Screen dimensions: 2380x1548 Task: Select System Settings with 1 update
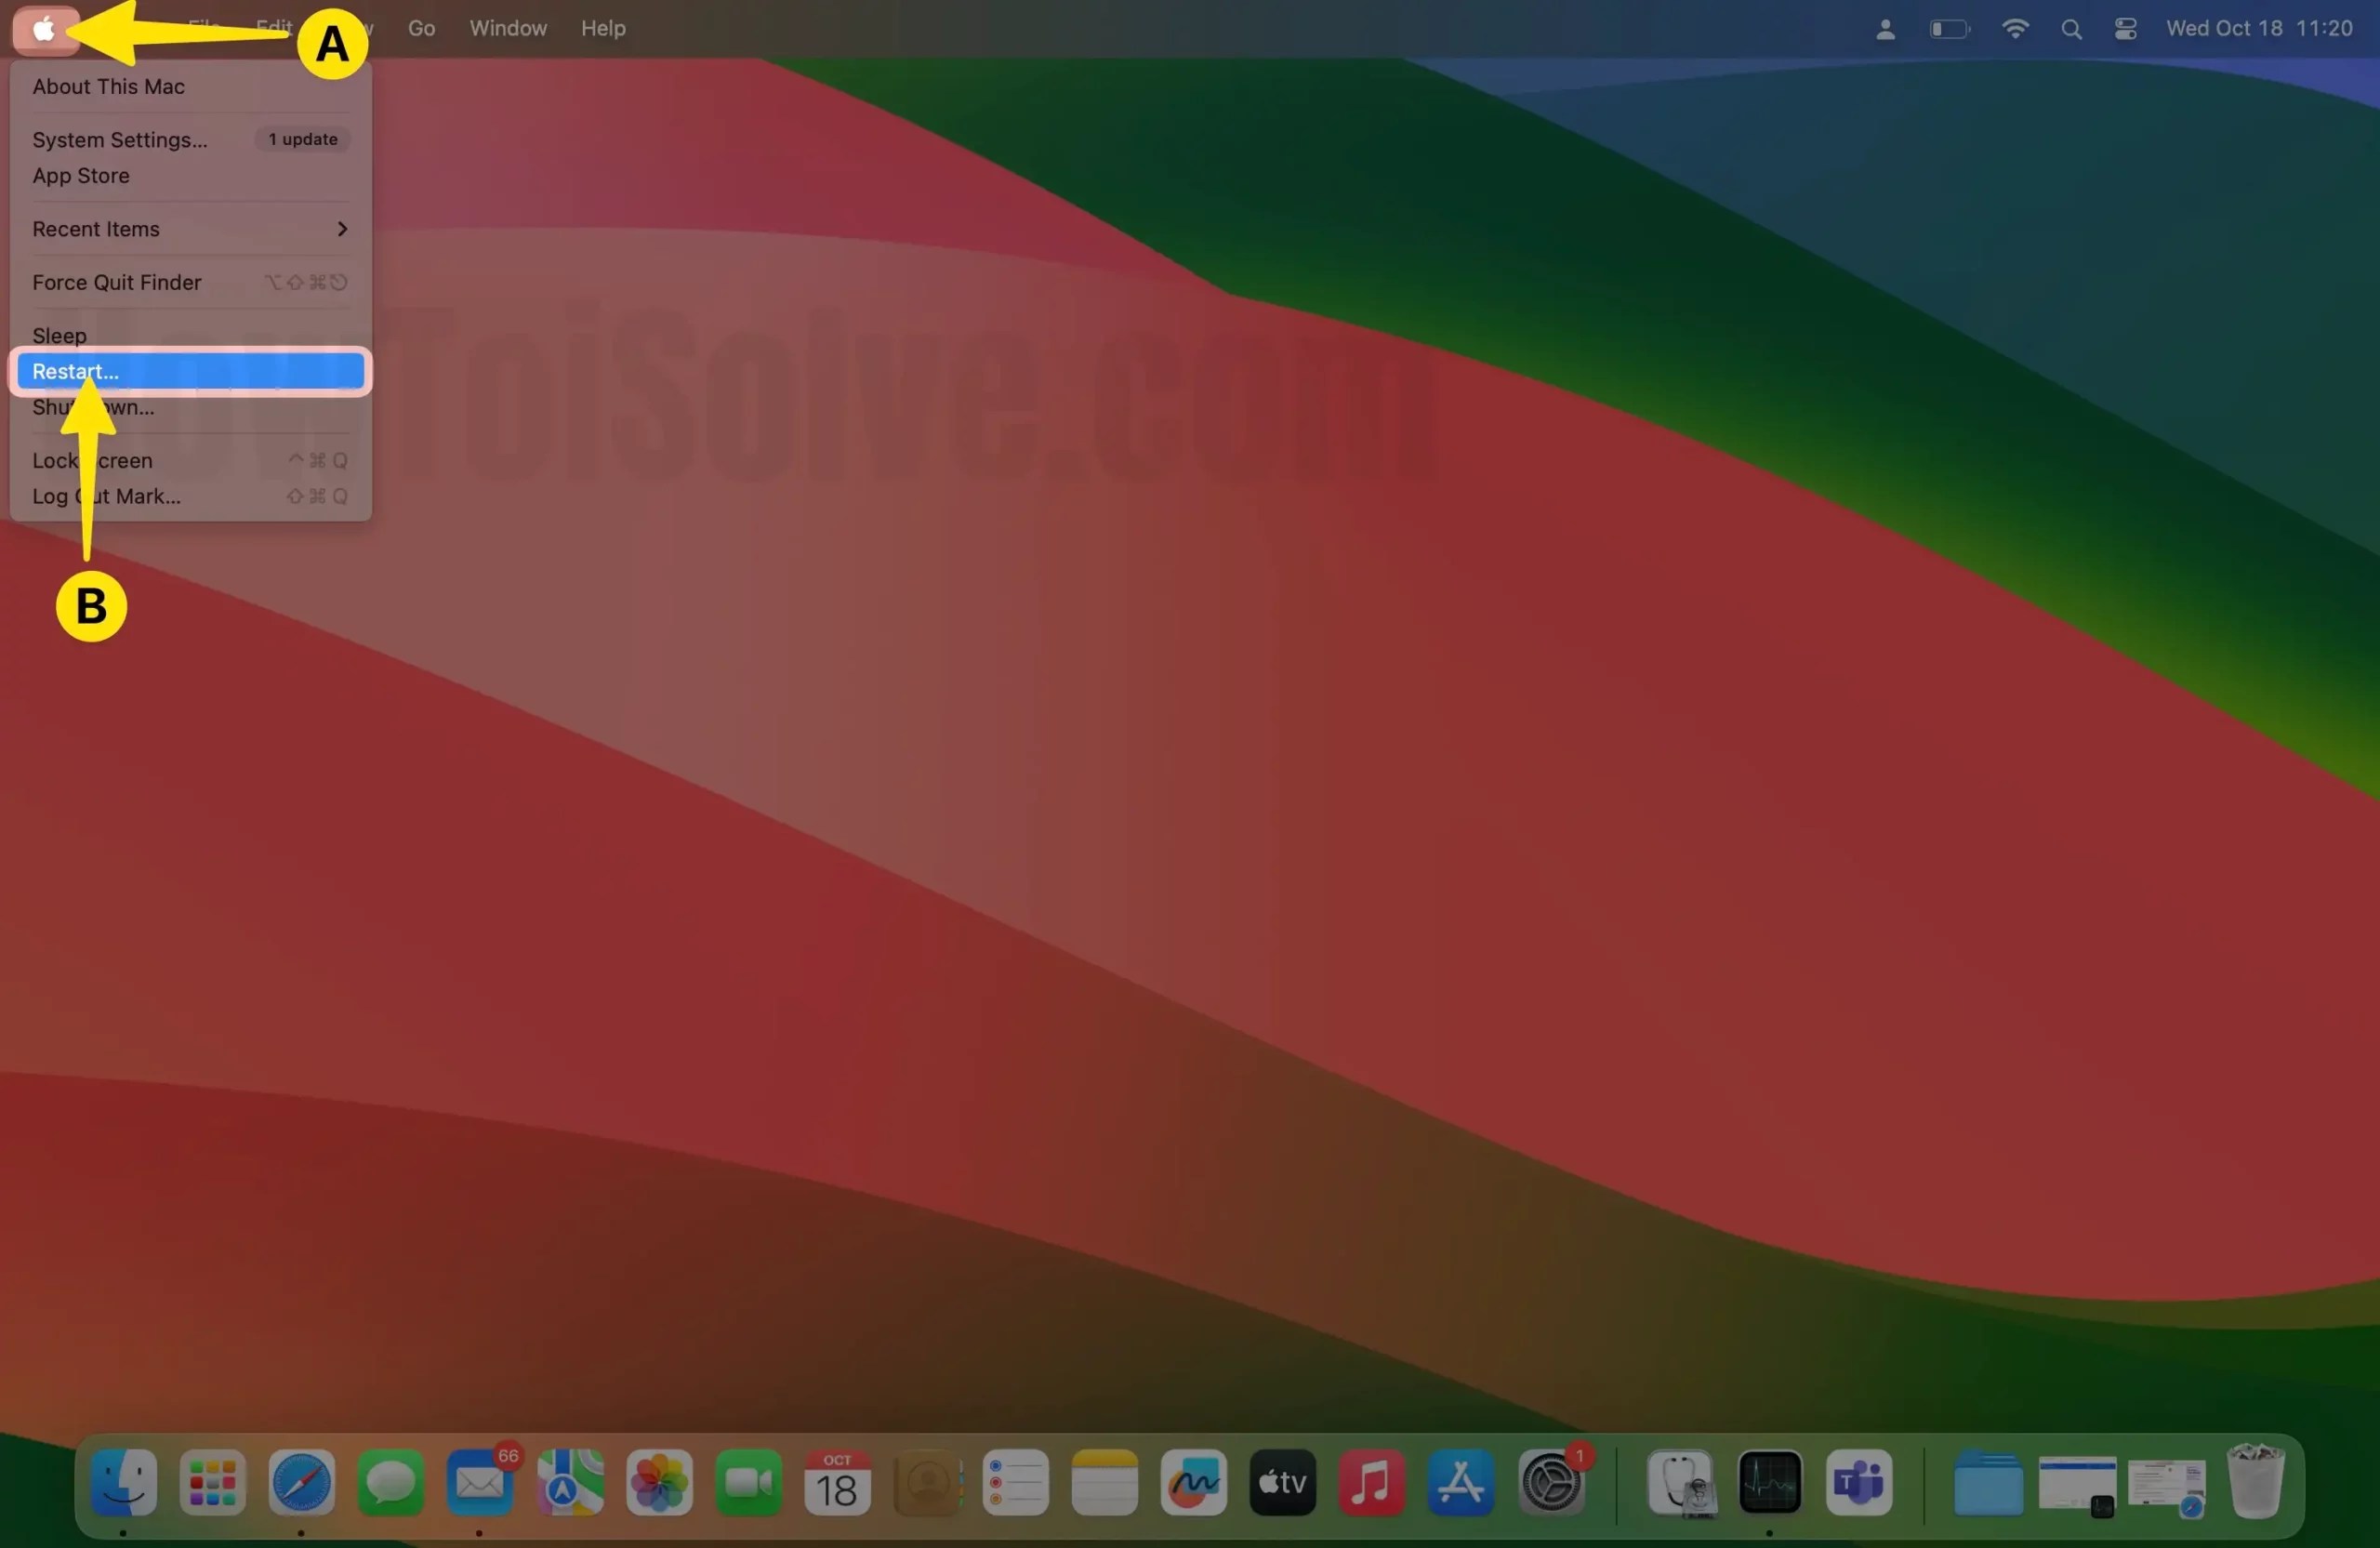(120, 140)
